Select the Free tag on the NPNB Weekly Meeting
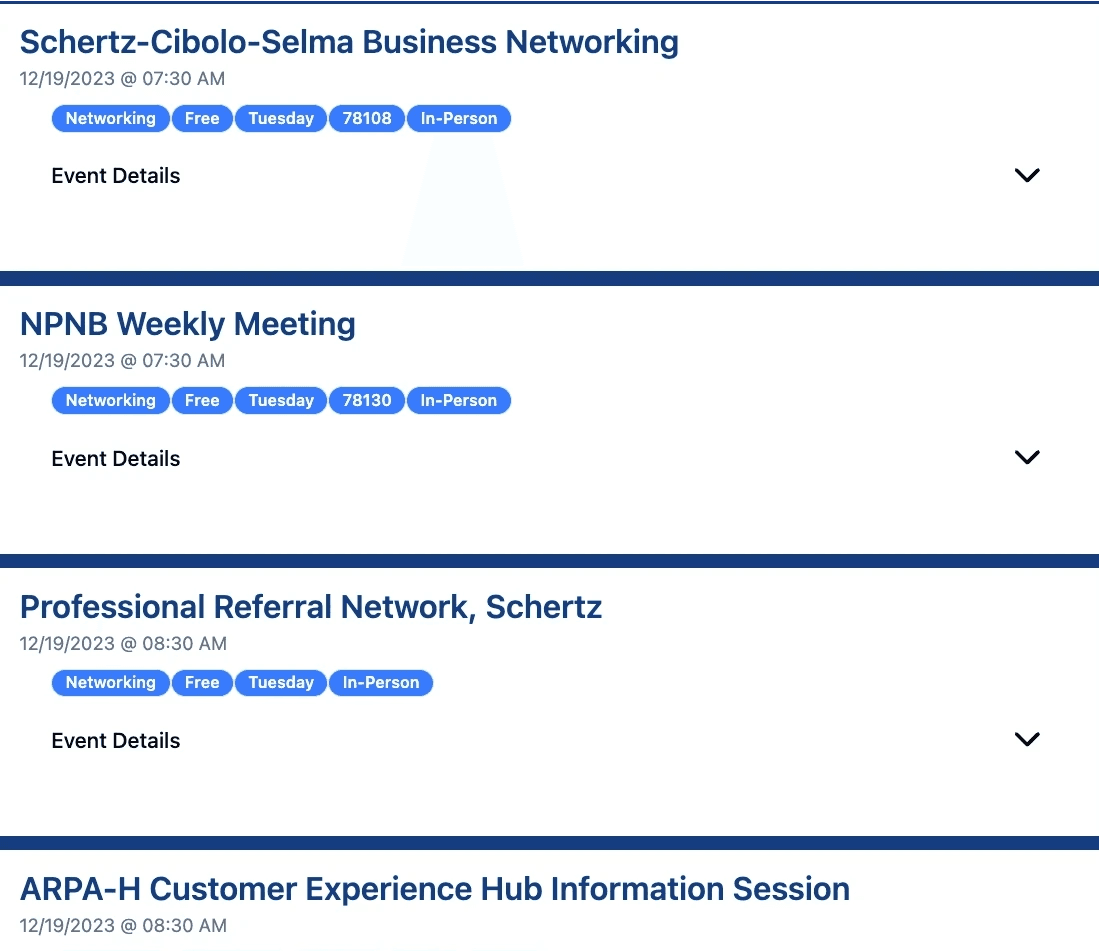The width and height of the screenshot is (1099, 951). click(202, 400)
